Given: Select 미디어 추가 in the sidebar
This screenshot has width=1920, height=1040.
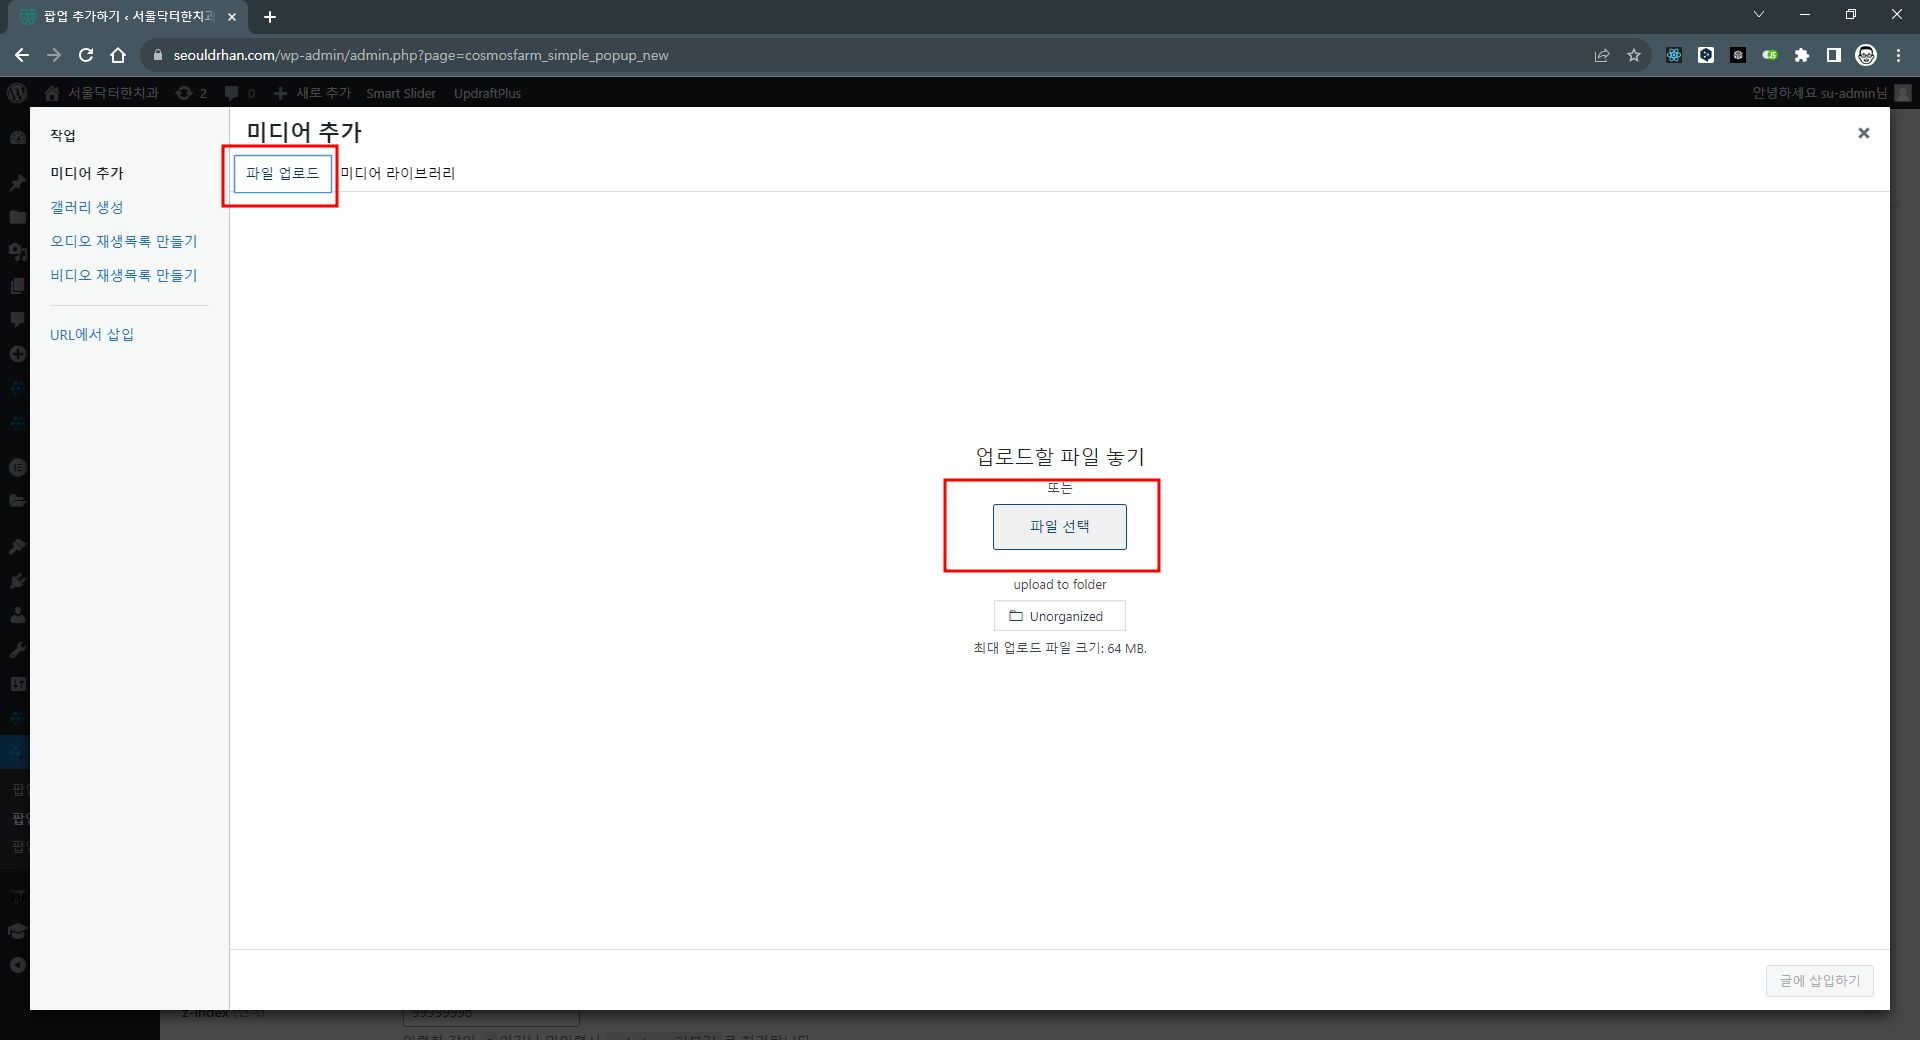Looking at the screenshot, I should point(87,173).
